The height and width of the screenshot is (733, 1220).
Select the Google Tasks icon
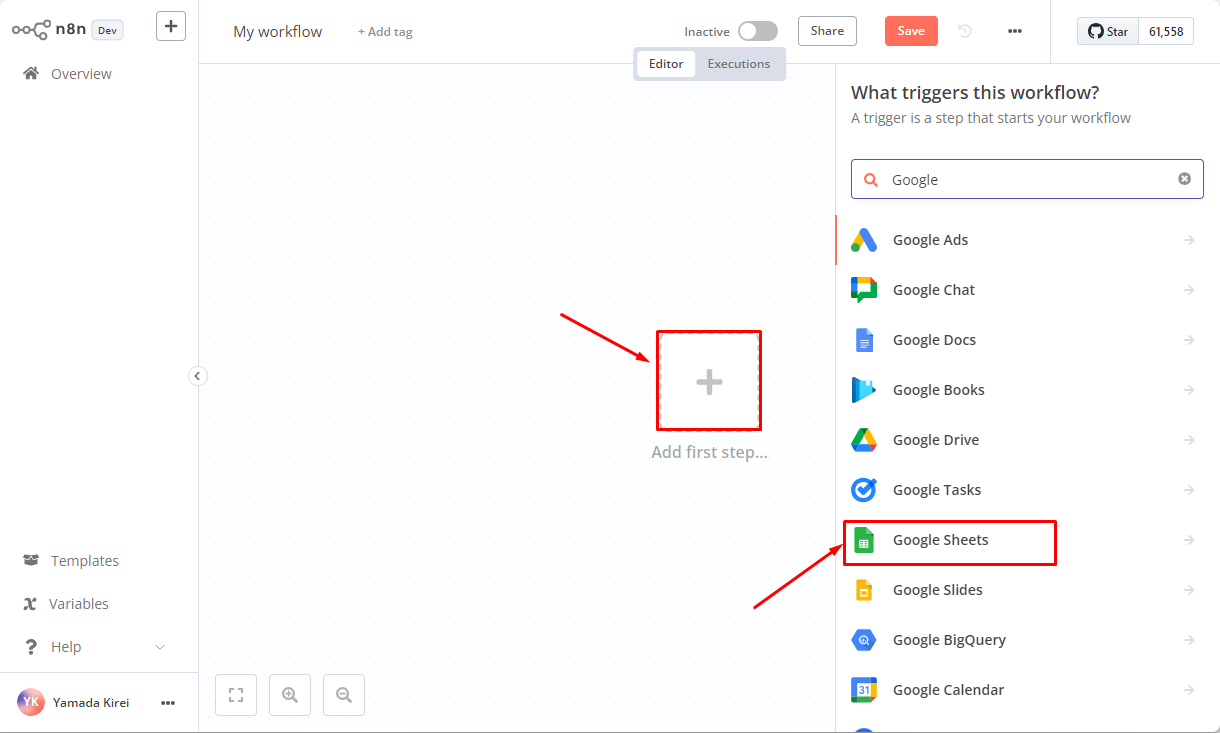point(864,490)
